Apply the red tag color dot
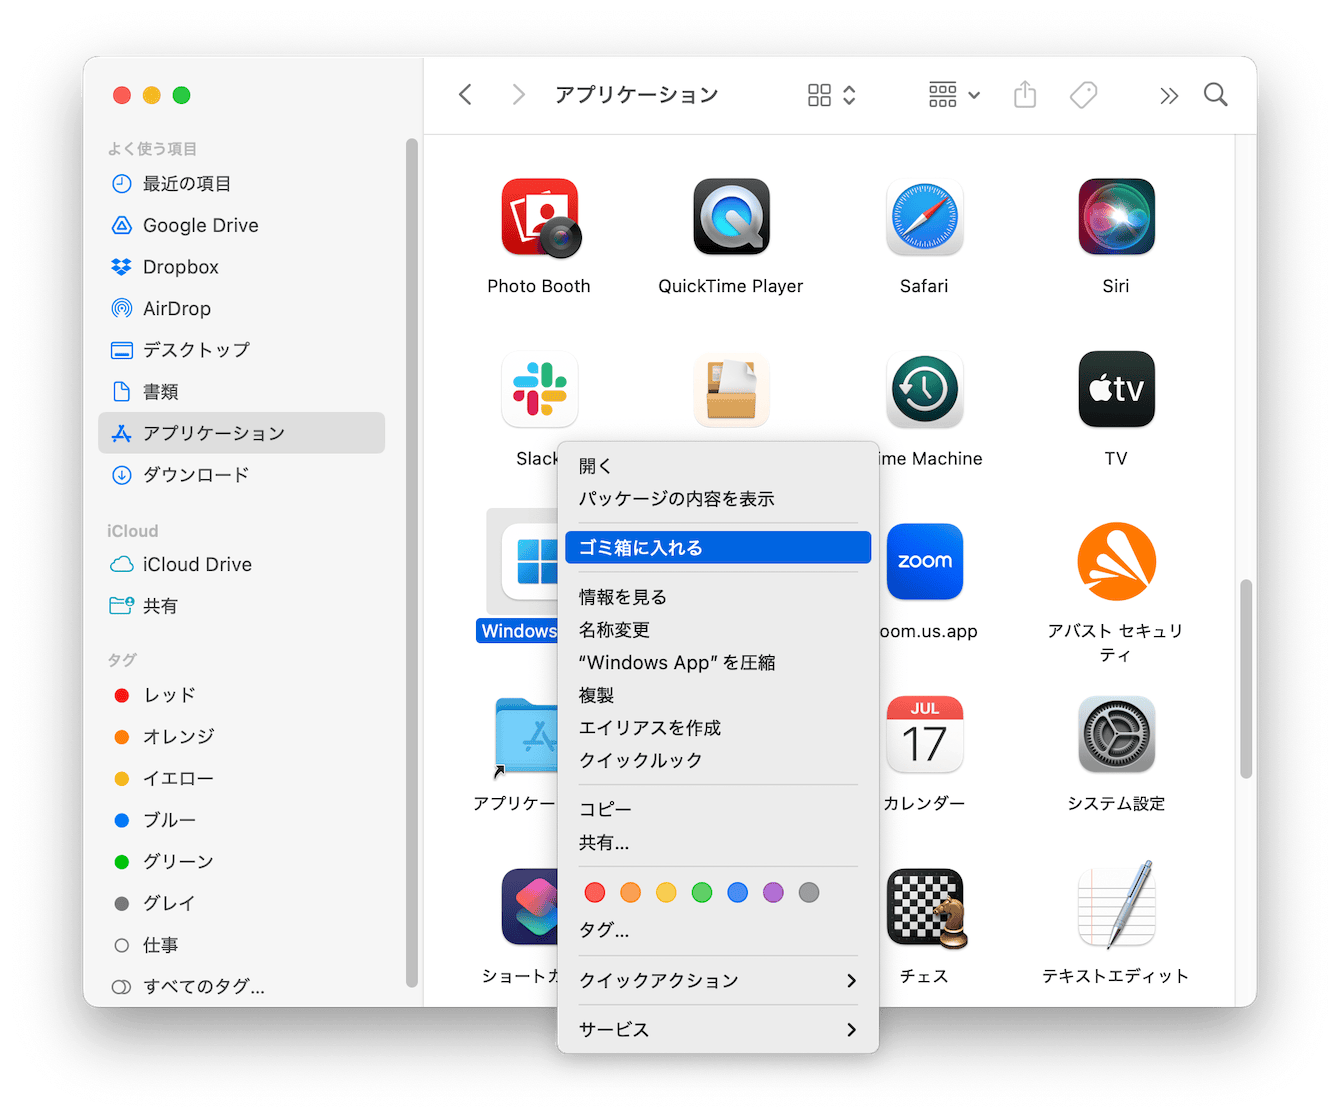Image resolution: width=1340 pixels, height=1117 pixels. point(595,892)
